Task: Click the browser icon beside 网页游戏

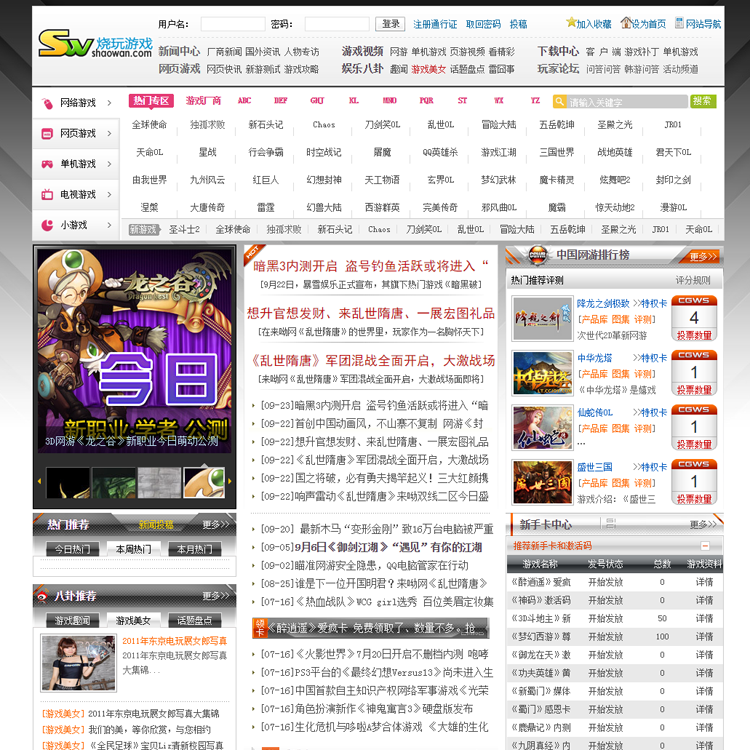Action: coord(47,133)
